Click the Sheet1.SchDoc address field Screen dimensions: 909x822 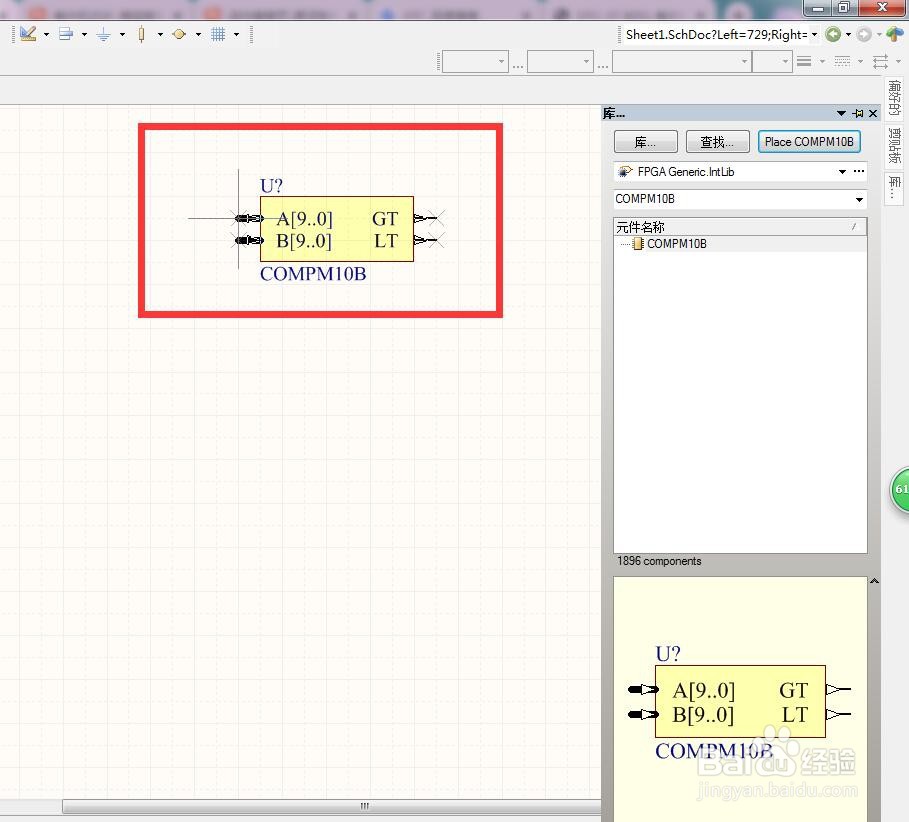pos(717,35)
